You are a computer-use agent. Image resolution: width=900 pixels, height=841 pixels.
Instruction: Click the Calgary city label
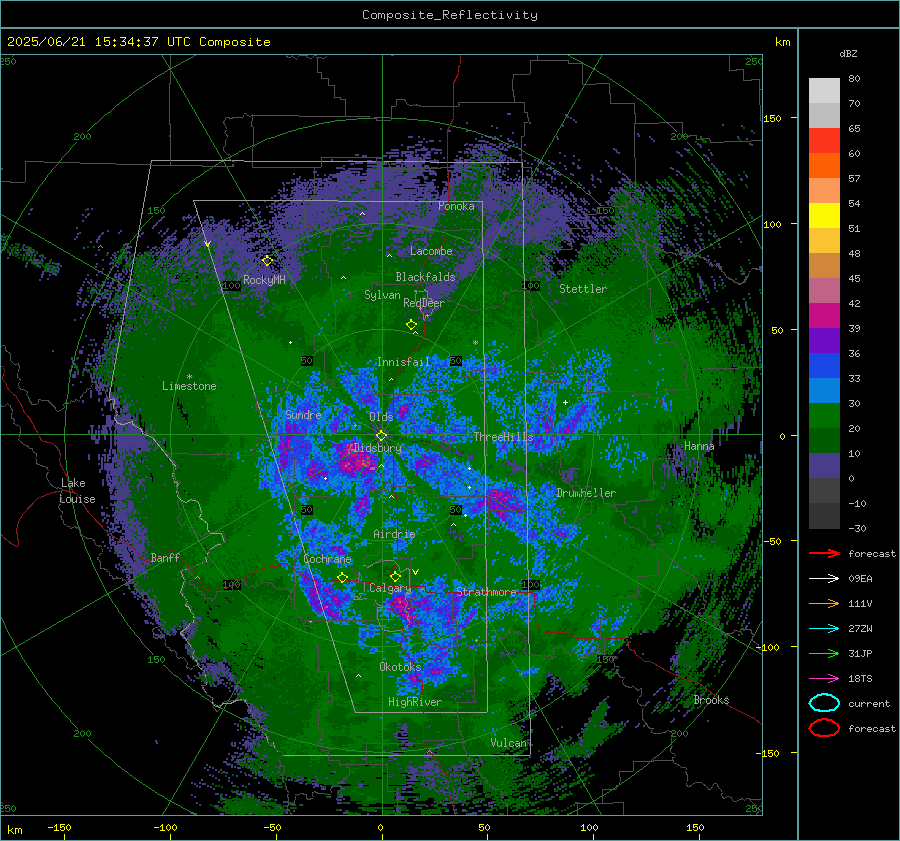390,588
